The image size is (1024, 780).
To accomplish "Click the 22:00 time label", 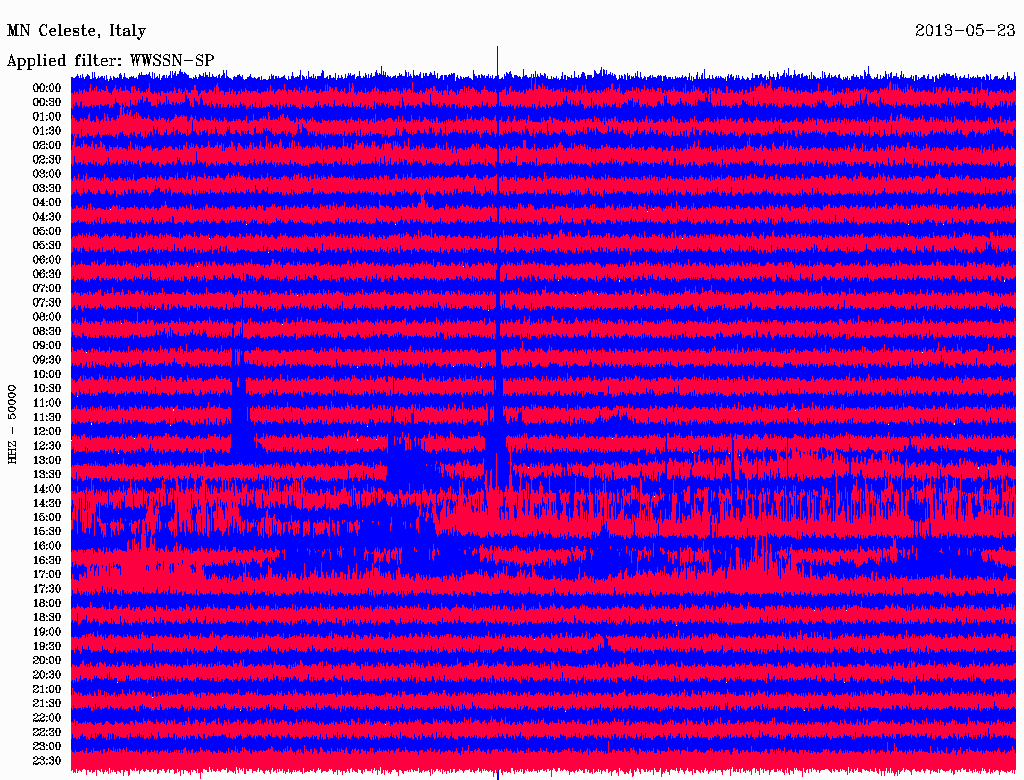I will 47,718.
